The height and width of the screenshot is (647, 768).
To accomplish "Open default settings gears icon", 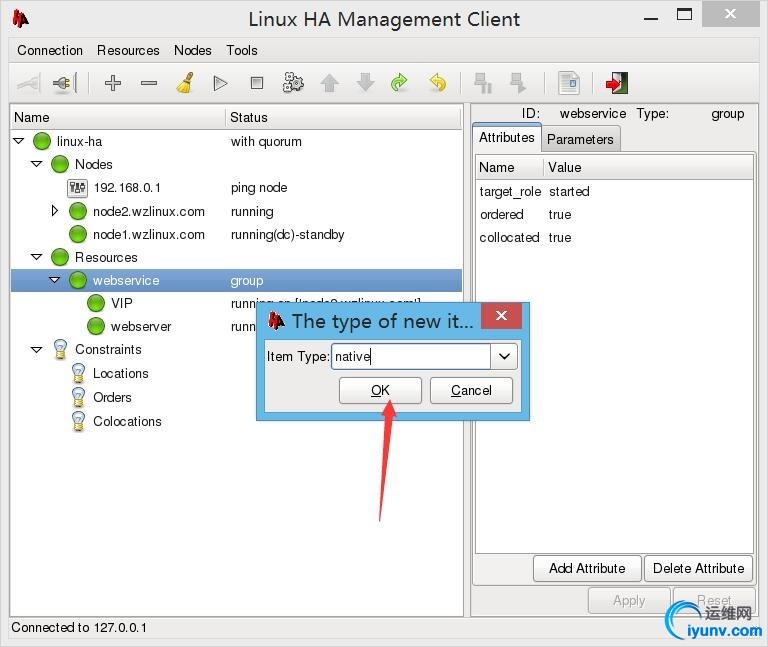I will [x=293, y=83].
